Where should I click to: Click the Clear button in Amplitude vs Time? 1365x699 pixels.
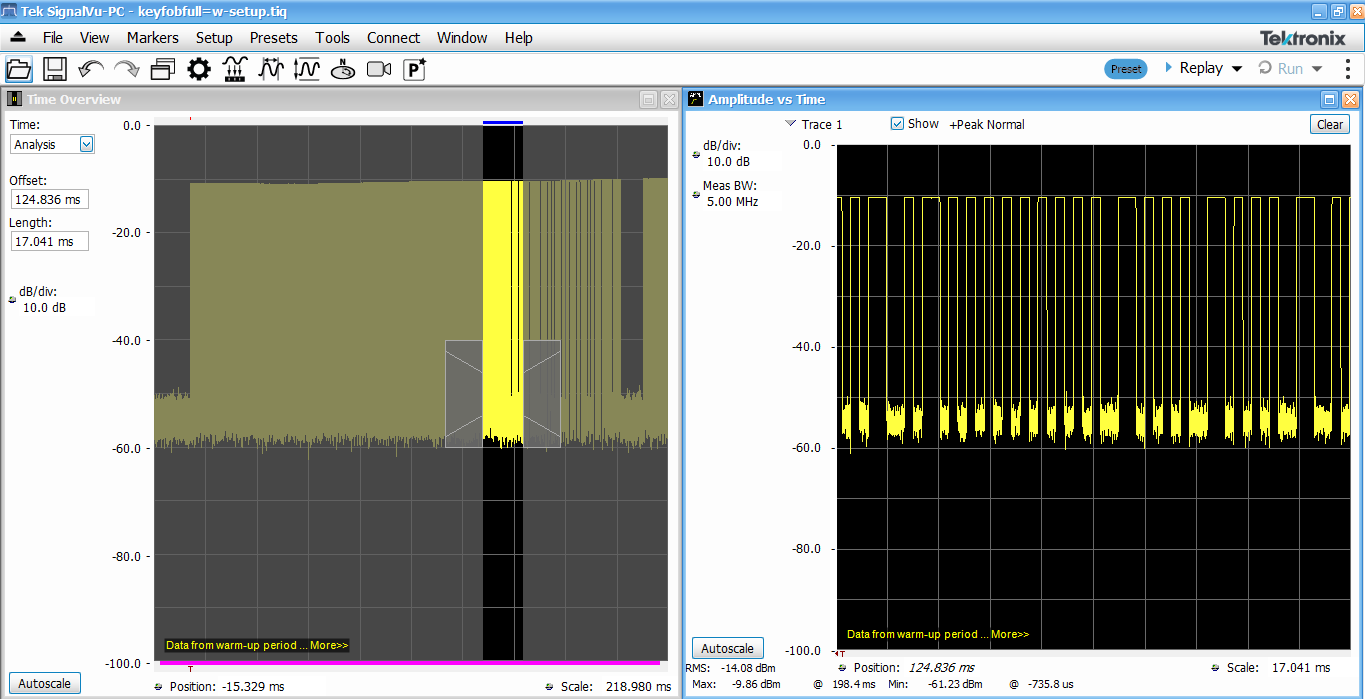tap(1329, 124)
